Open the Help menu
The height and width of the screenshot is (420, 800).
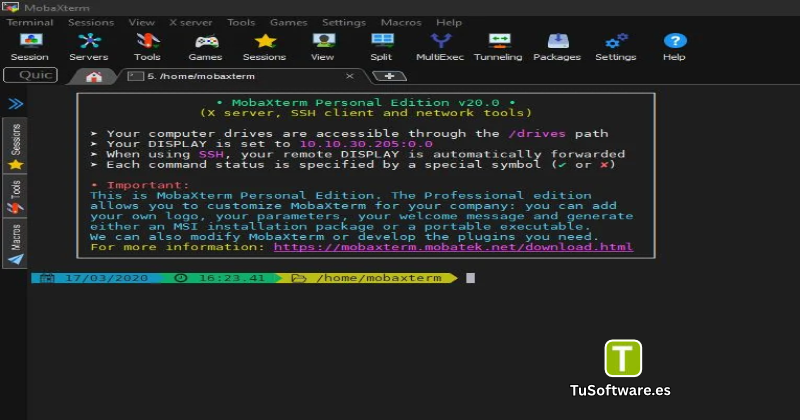[449, 22]
